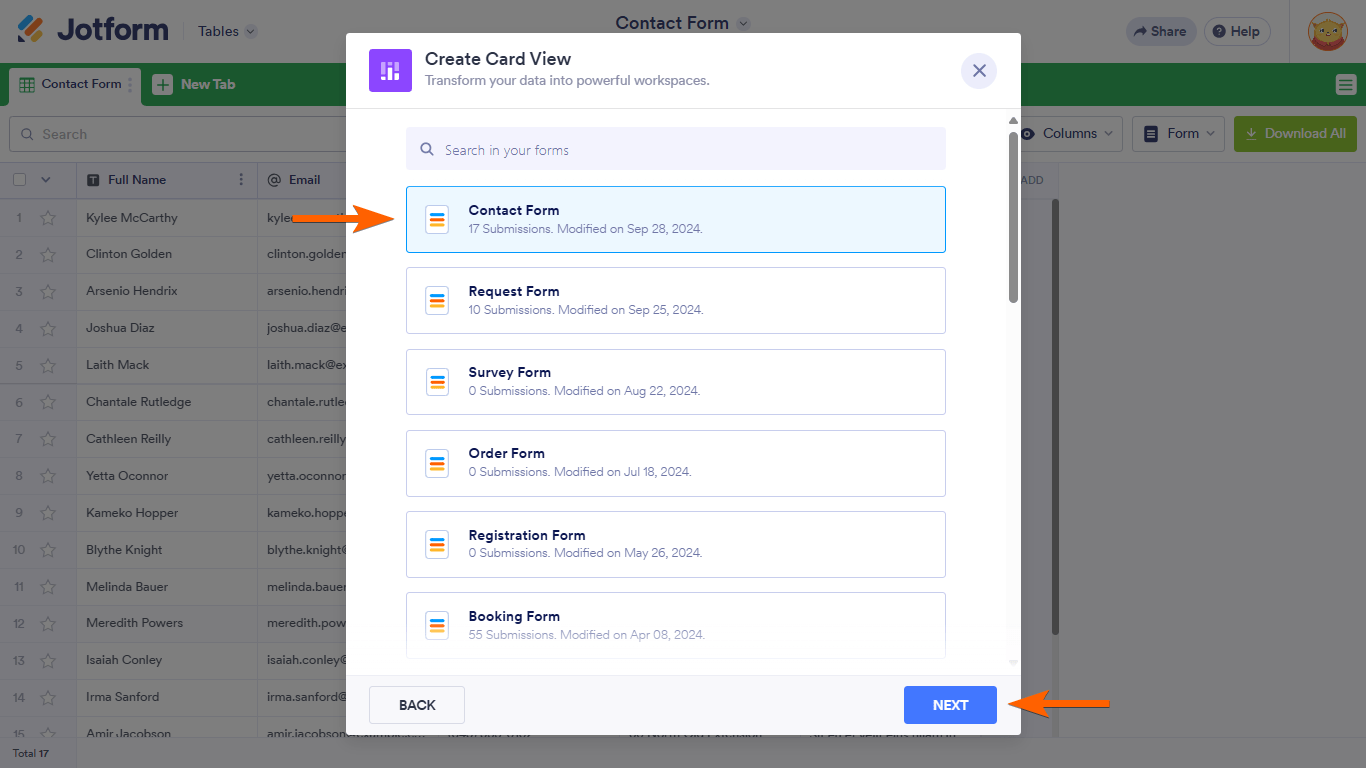The height and width of the screenshot is (768, 1366).
Task: Star the Arsenio Hendrix row
Action: click(47, 291)
